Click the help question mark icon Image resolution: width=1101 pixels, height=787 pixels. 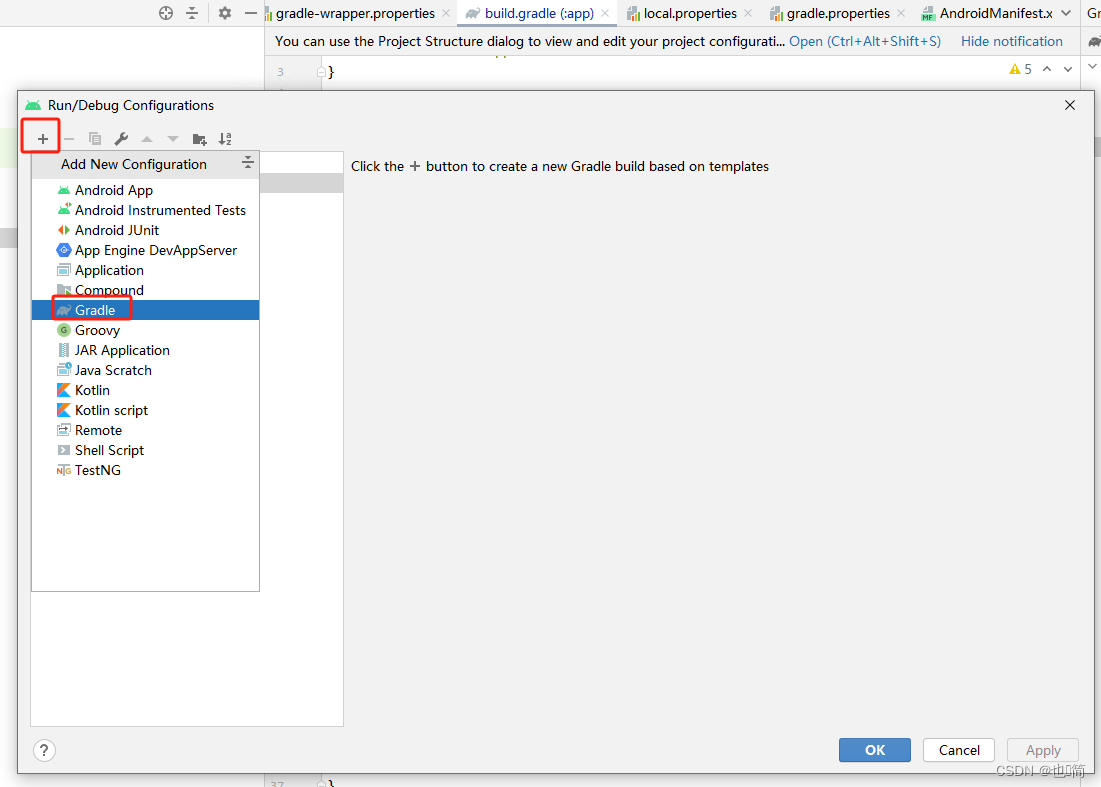(x=44, y=750)
